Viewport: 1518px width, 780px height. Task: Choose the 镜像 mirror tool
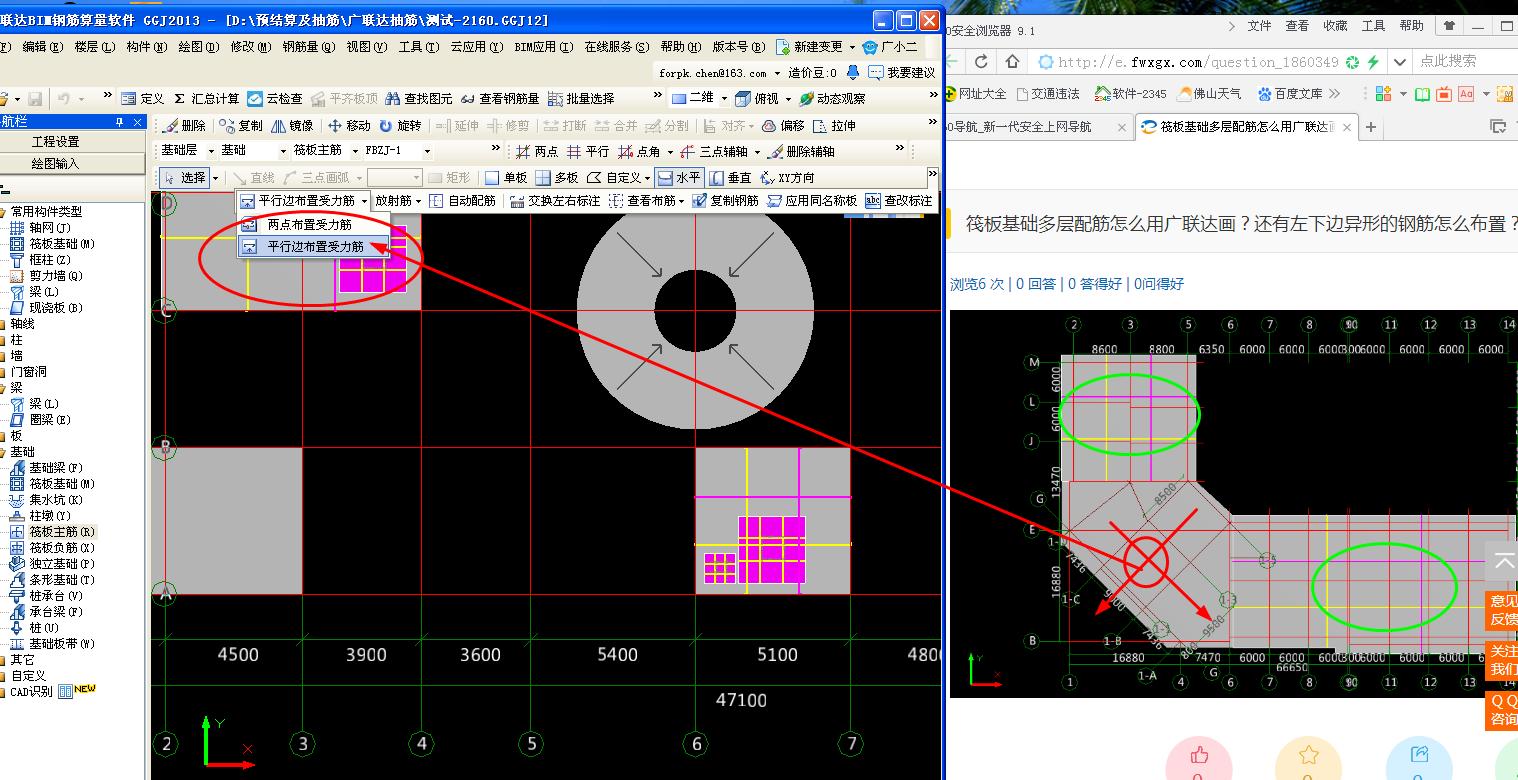tap(291, 126)
